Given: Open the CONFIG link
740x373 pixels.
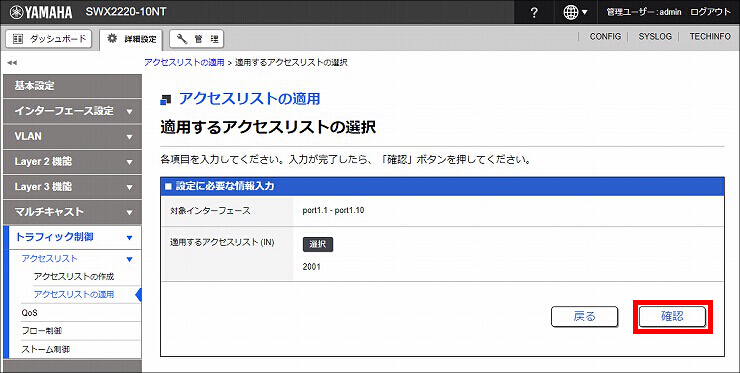Looking at the screenshot, I should pyautogui.click(x=605, y=36).
